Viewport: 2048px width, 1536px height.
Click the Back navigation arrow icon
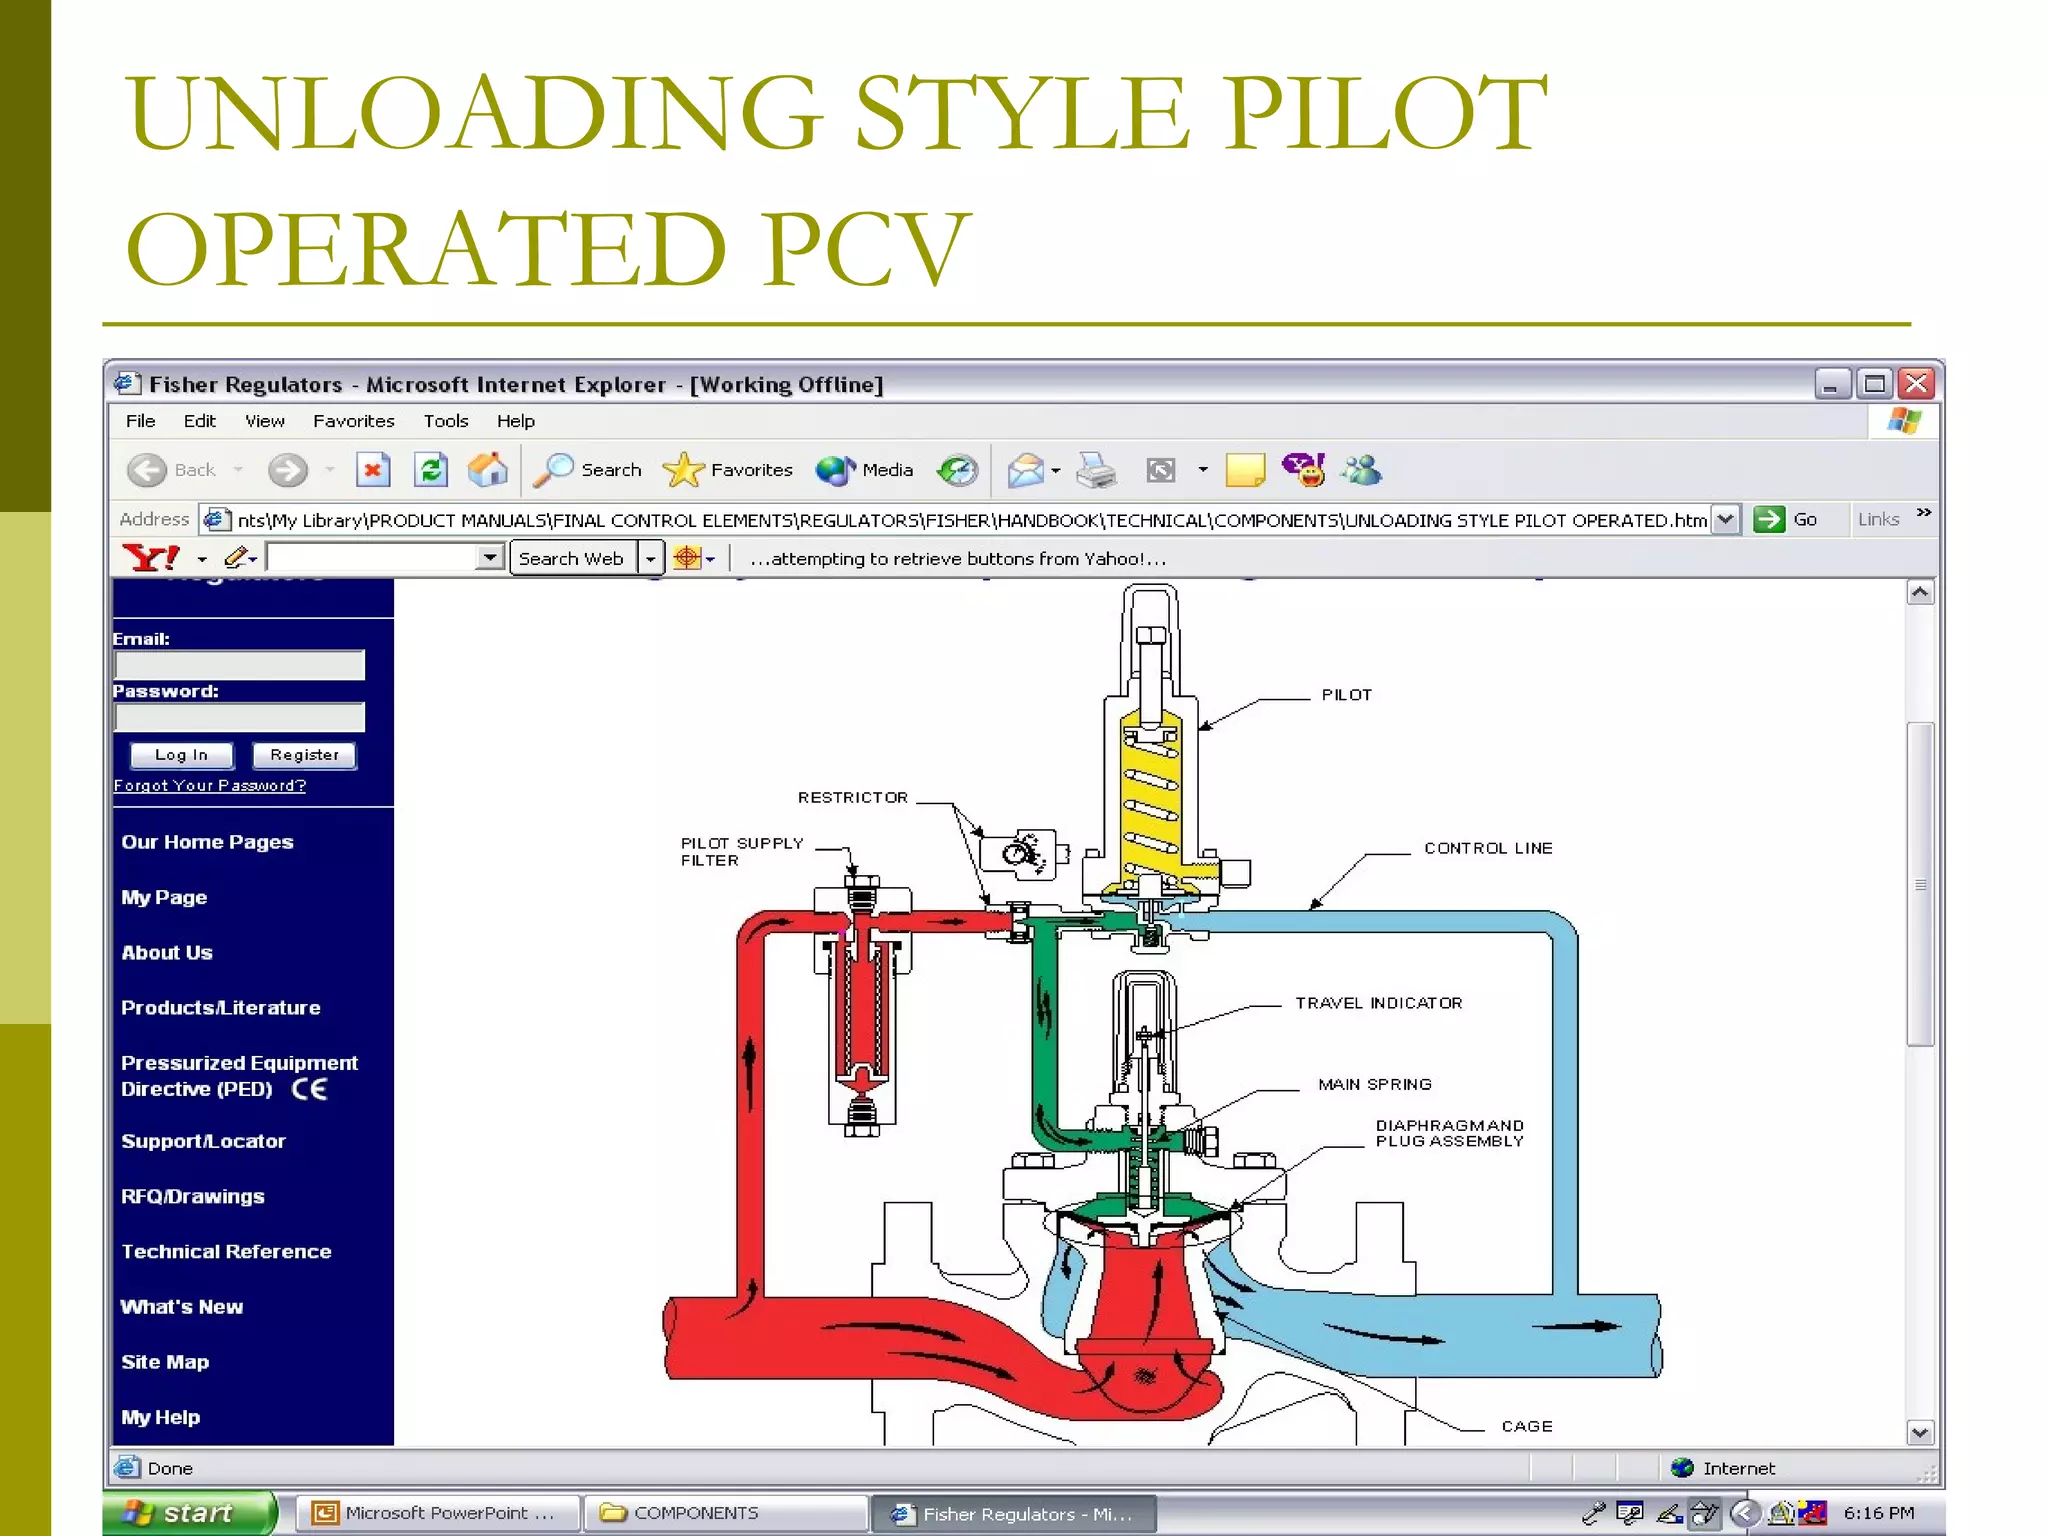click(x=147, y=470)
